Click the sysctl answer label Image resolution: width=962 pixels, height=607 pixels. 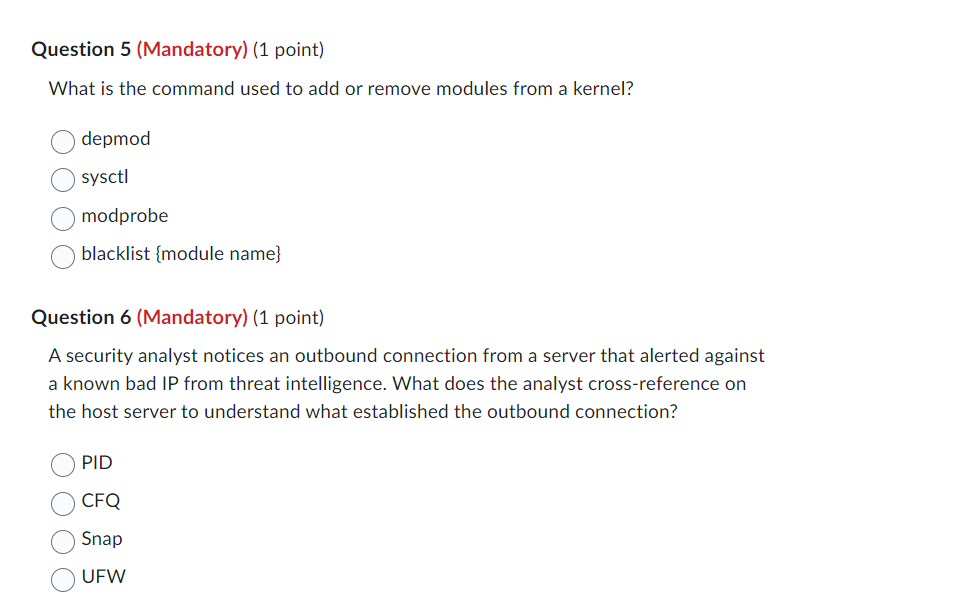point(106,177)
